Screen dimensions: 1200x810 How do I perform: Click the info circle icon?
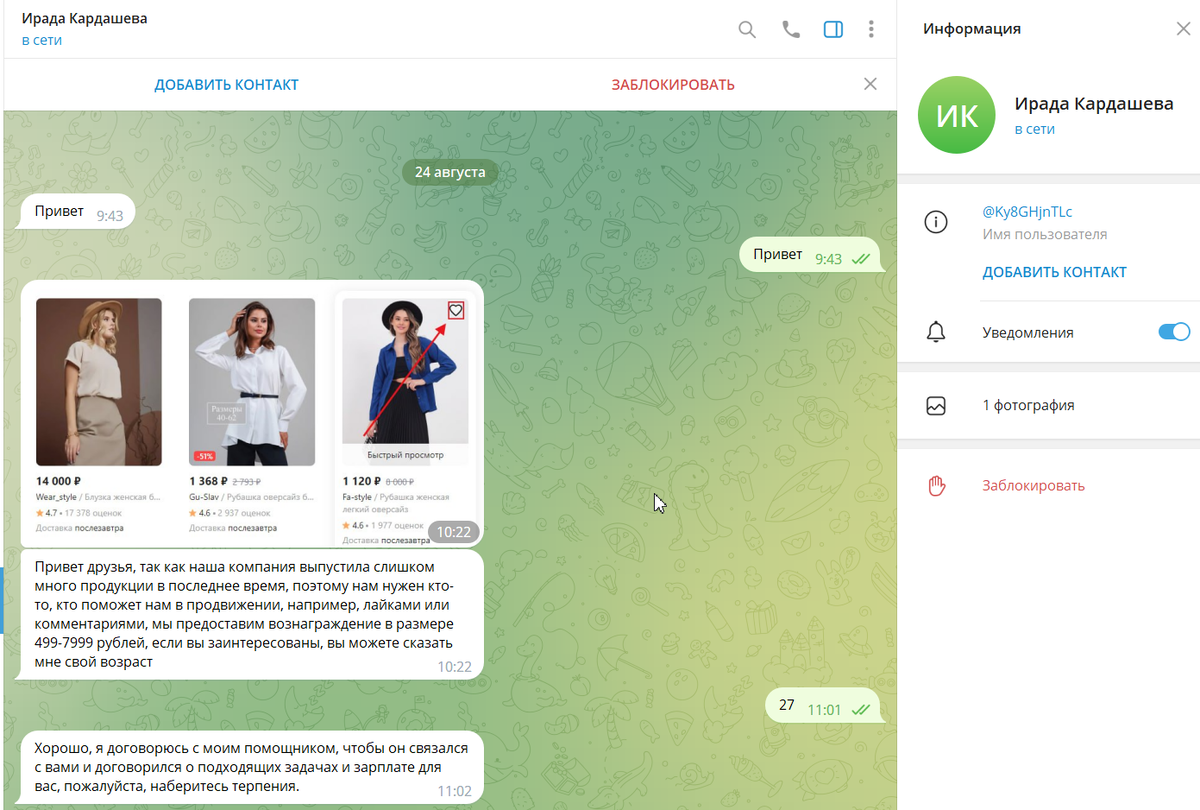coord(936,223)
